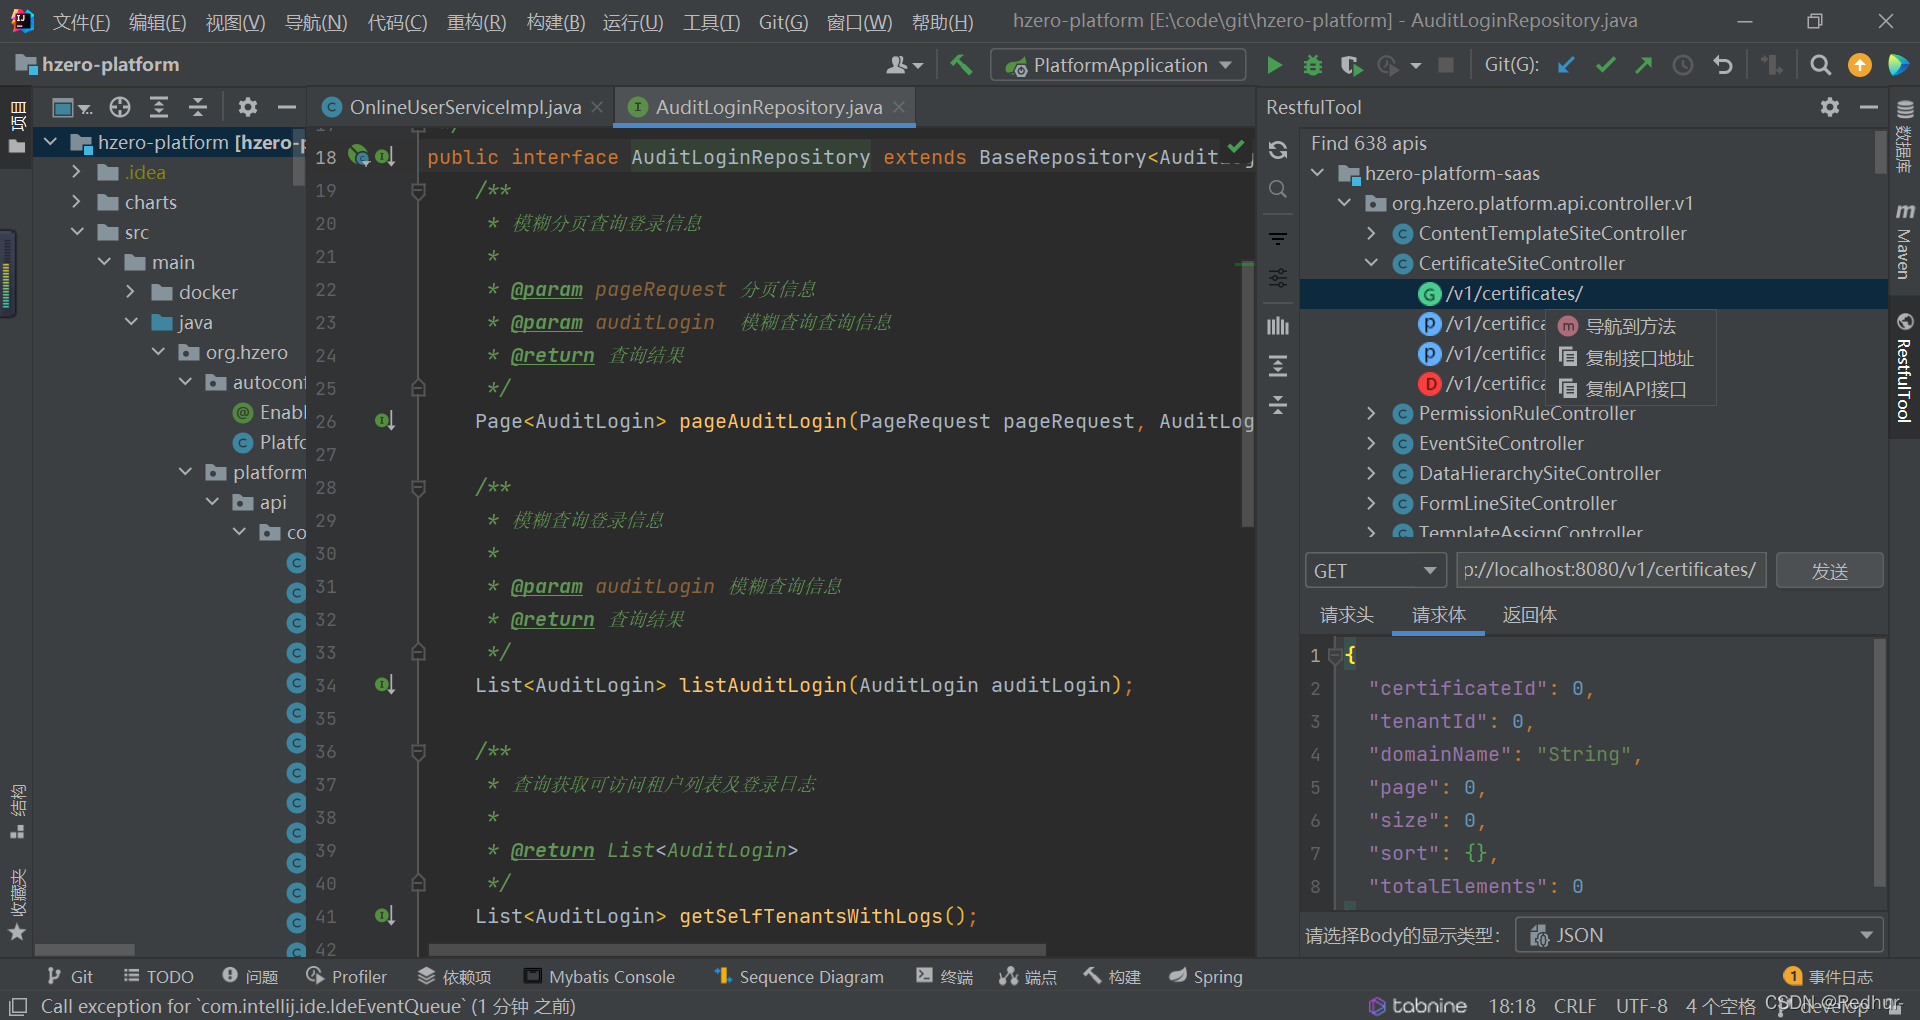This screenshot has height=1020, width=1920.
Task: Expand all nodes in project panel
Action: point(159,107)
